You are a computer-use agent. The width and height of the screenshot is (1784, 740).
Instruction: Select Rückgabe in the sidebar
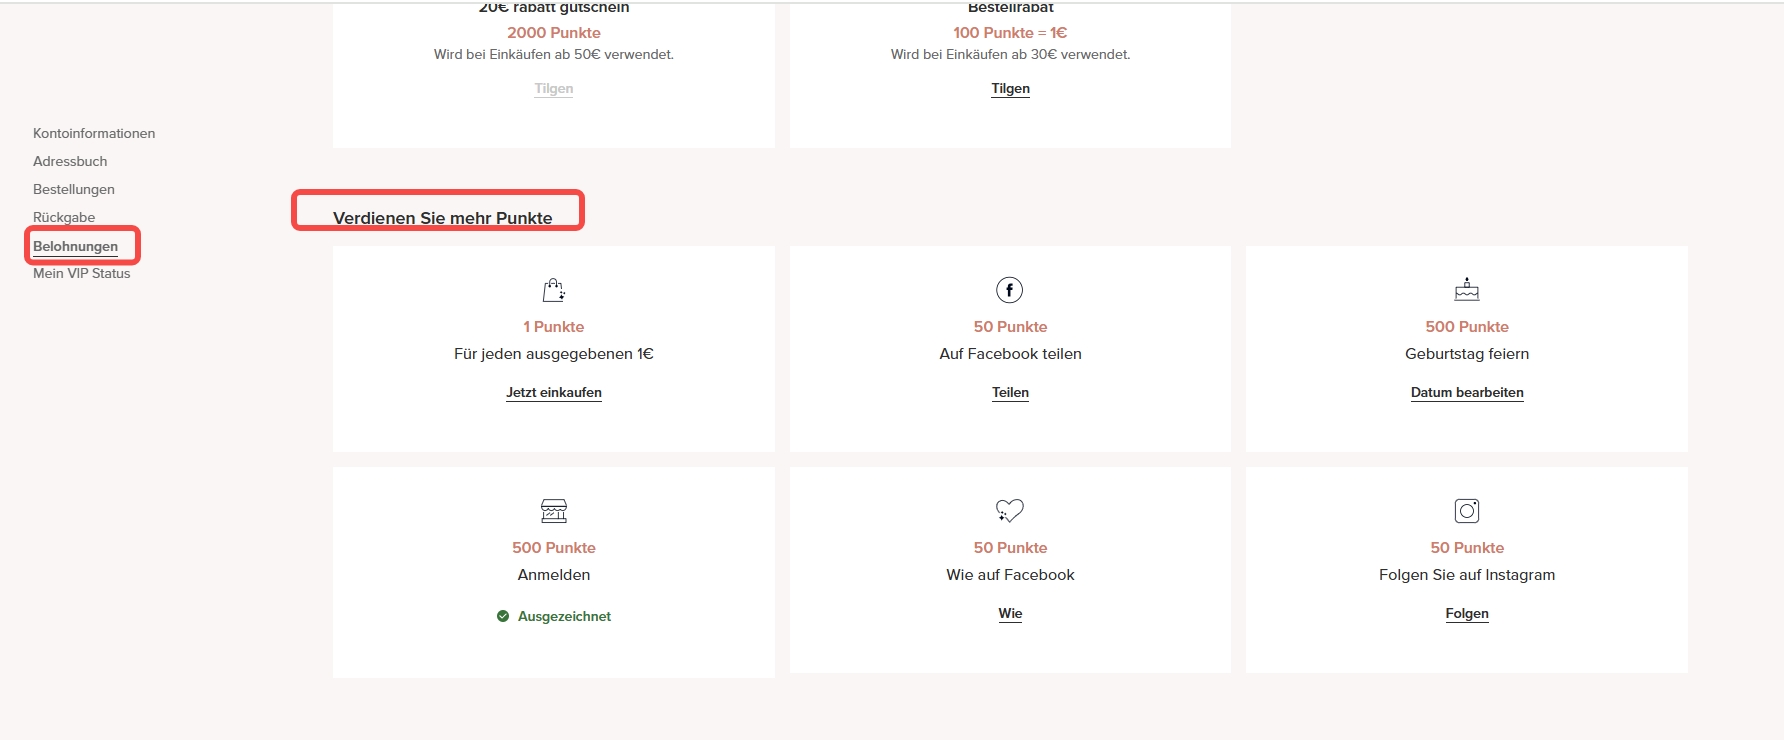coord(64,217)
